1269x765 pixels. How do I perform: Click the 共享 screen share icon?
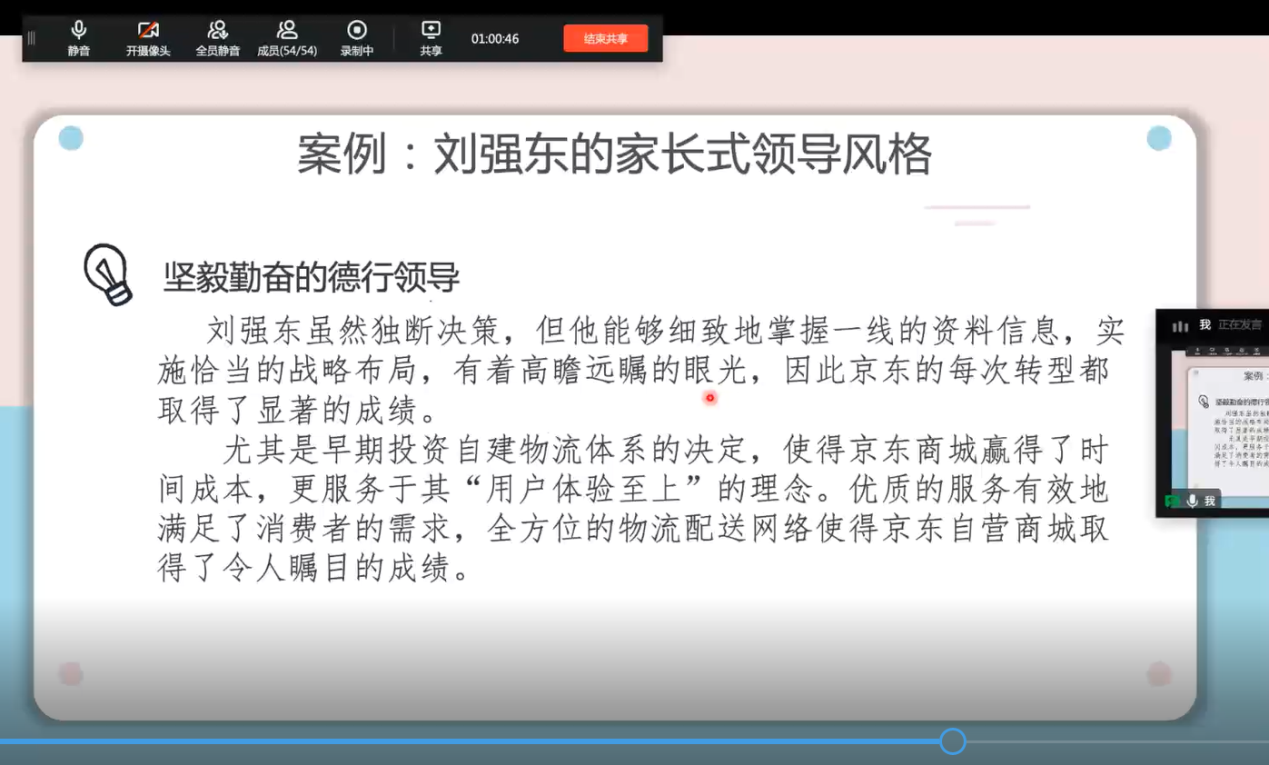[431, 31]
